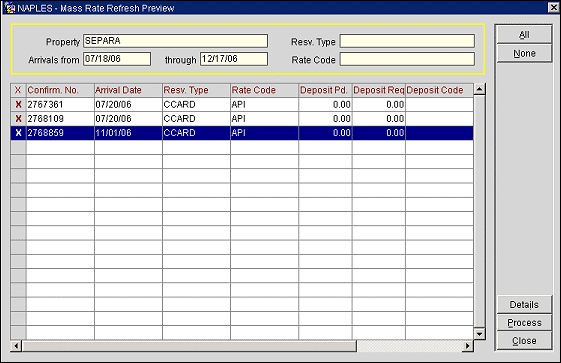Deselect all with the None button
The height and width of the screenshot is (363, 561).
tap(524, 53)
